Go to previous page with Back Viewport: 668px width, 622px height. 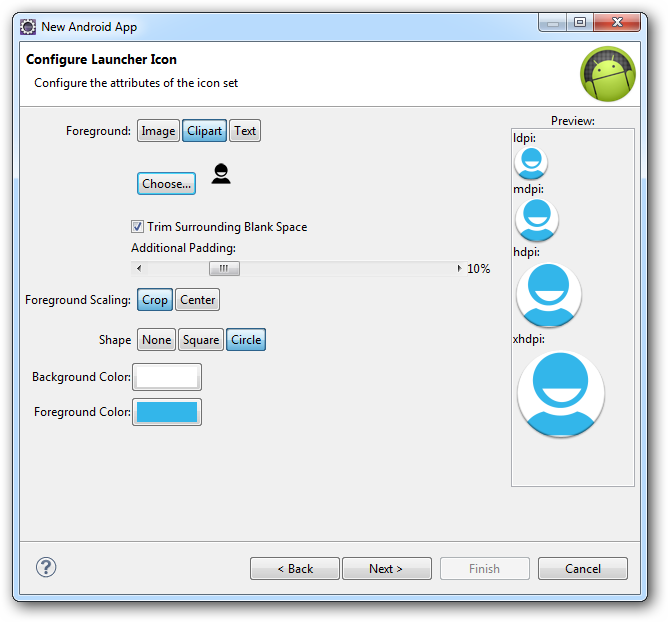click(295, 568)
